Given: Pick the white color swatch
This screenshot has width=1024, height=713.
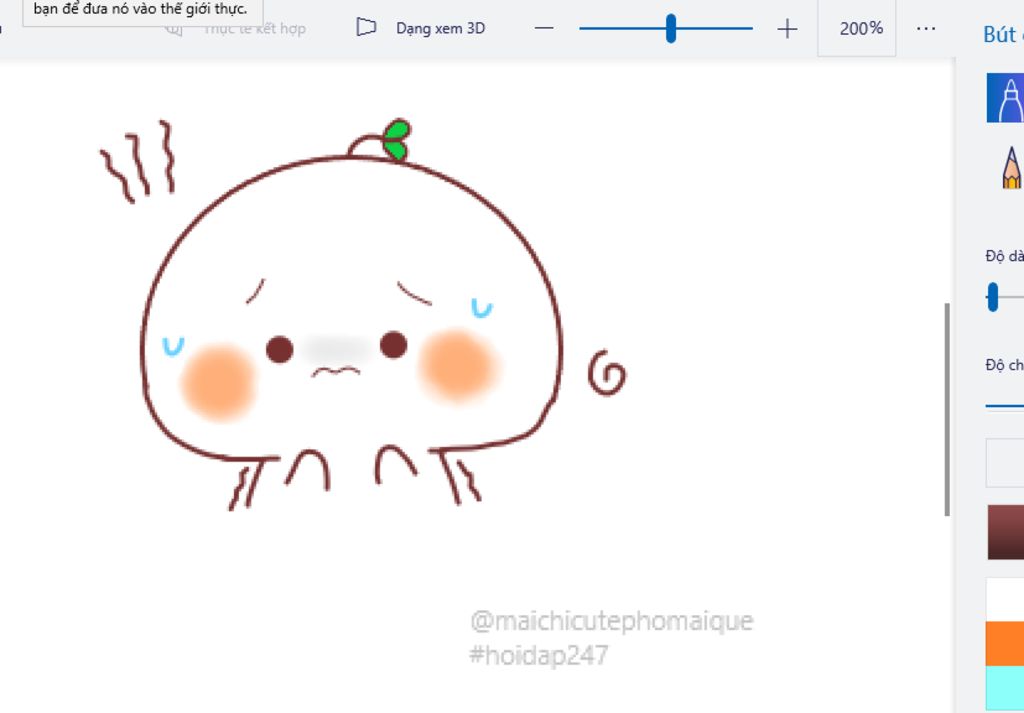Looking at the screenshot, I should [1006, 599].
